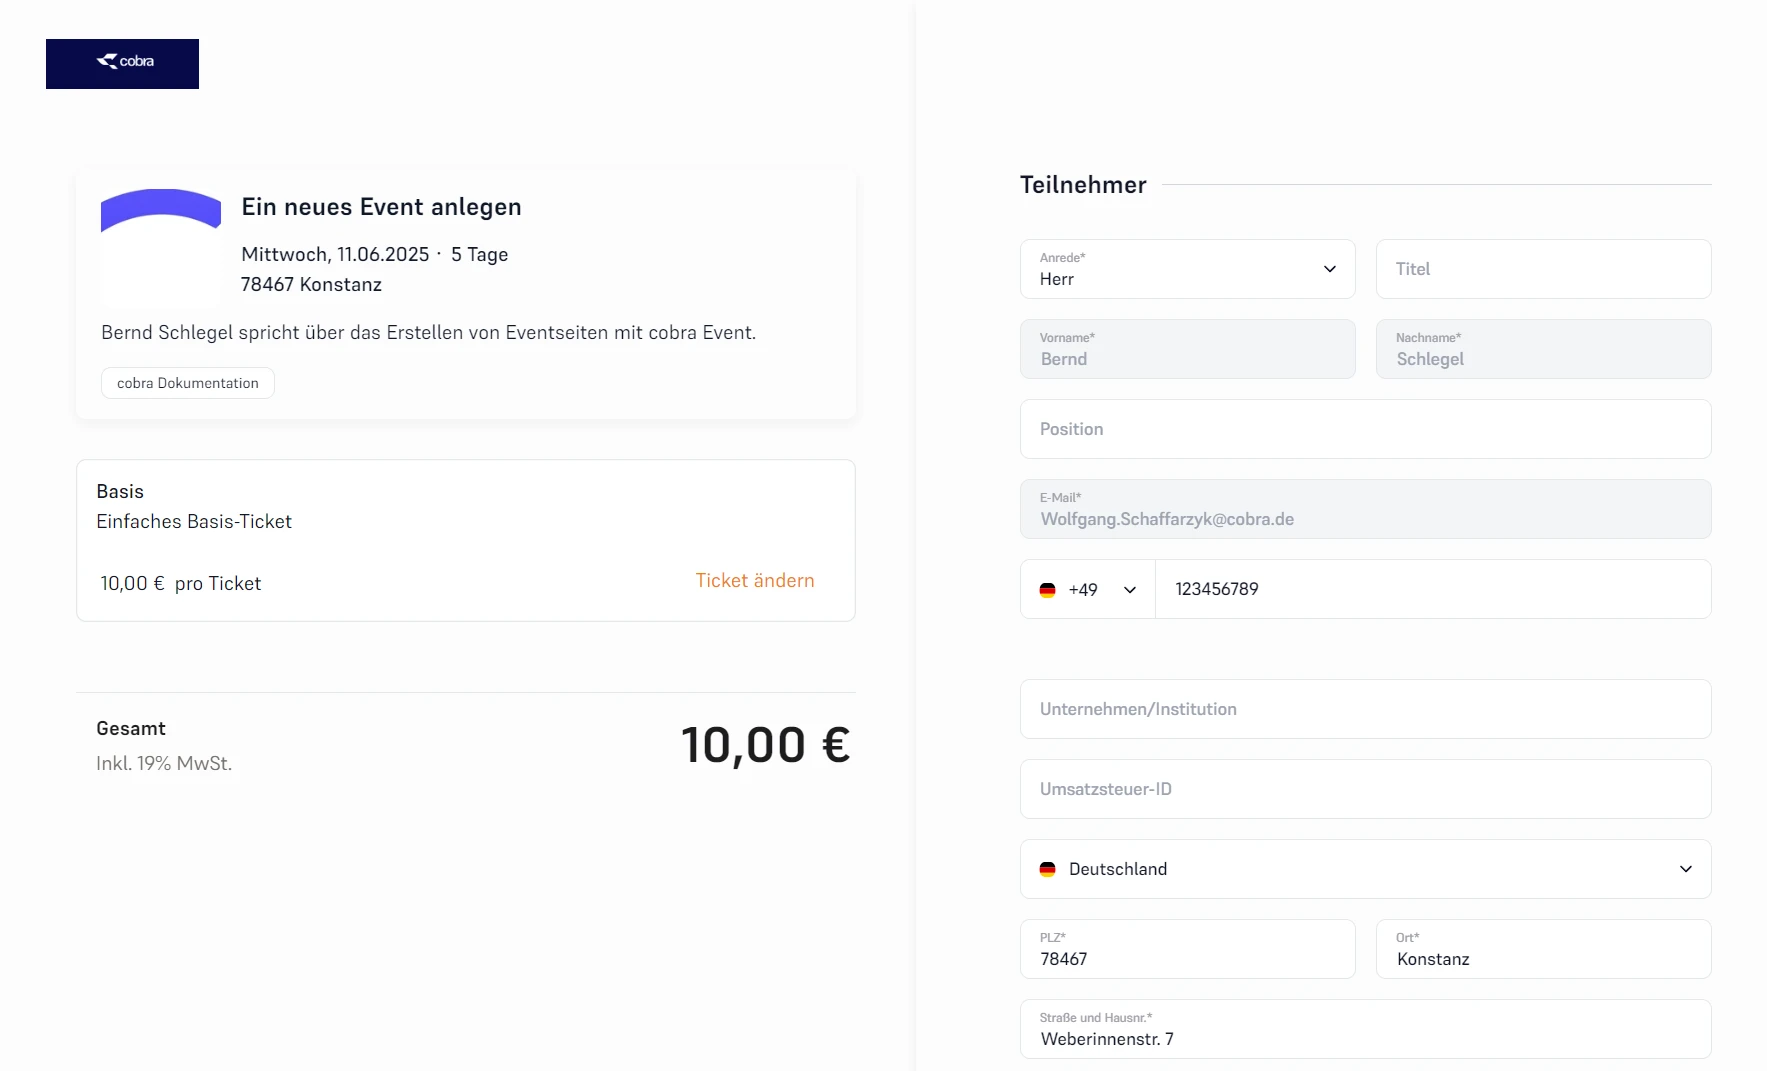Click the E-Mail field with cobra.de address
This screenshot has height=1071, width=1767.
[1365, 510]
